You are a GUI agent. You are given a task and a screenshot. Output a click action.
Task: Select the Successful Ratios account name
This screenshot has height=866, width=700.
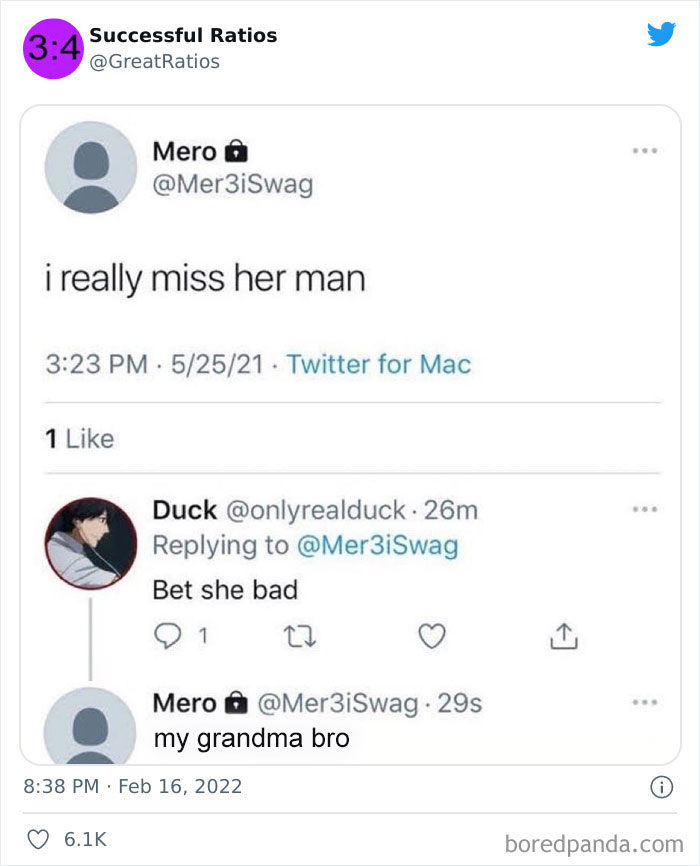[183, 35]
